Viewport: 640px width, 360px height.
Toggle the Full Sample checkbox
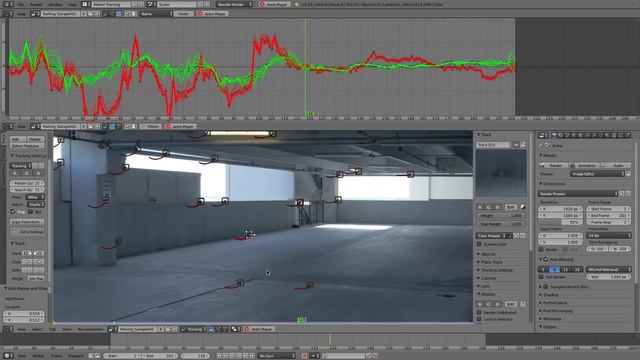pyautogui.click(x=542, y=277)
